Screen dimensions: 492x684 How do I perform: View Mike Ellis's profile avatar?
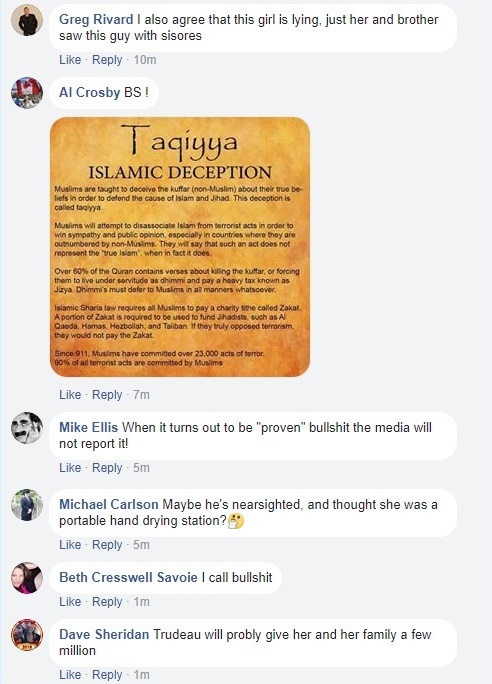click(x=27, y=428)
